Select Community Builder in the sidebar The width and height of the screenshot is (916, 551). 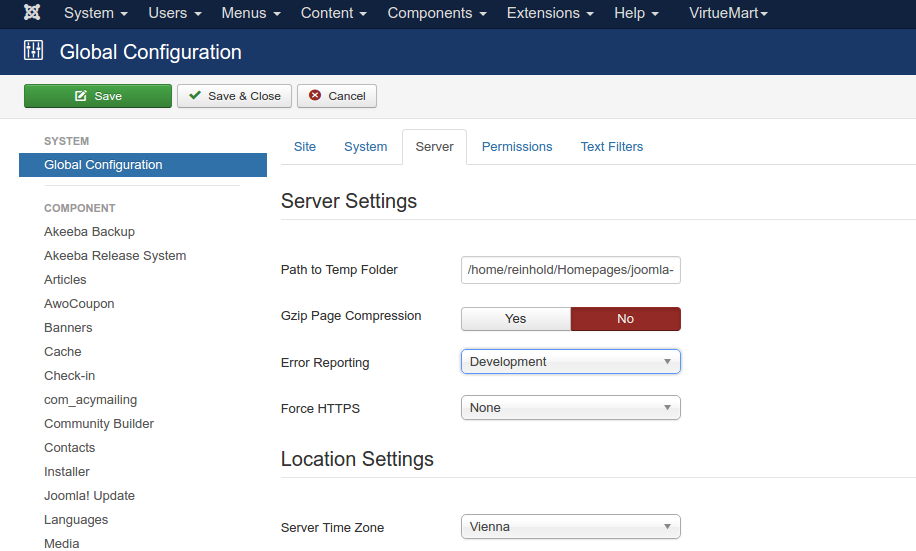[99, 424]
